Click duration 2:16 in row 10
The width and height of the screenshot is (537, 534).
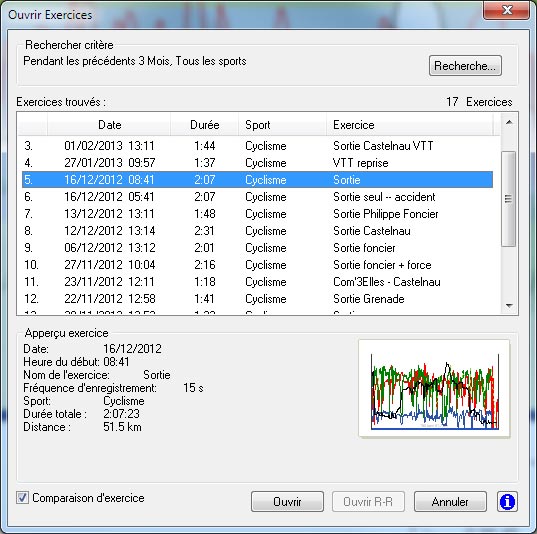(x=204, y=265)
